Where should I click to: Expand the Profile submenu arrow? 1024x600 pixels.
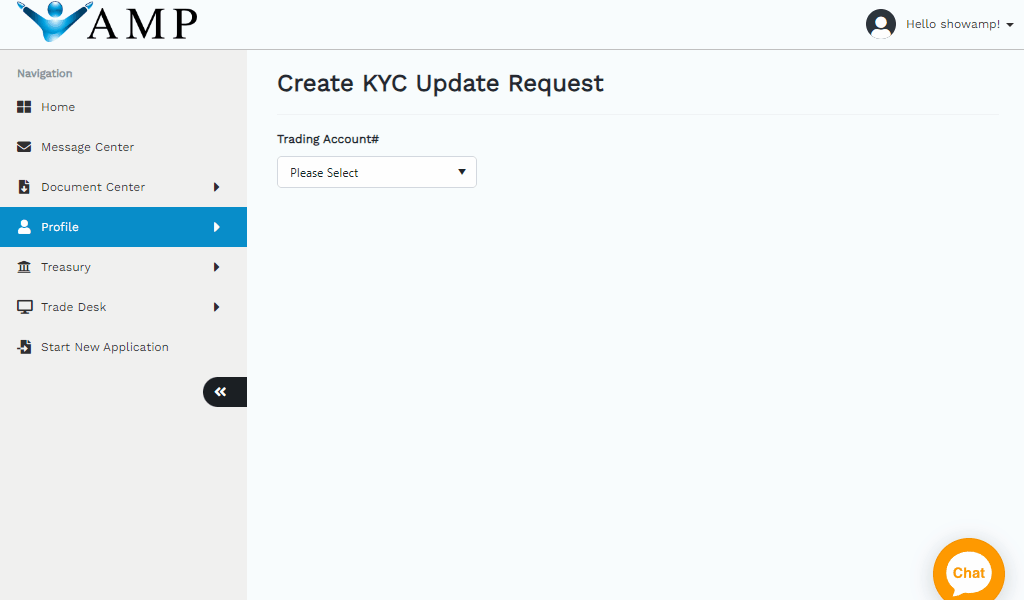click(216, 227)
